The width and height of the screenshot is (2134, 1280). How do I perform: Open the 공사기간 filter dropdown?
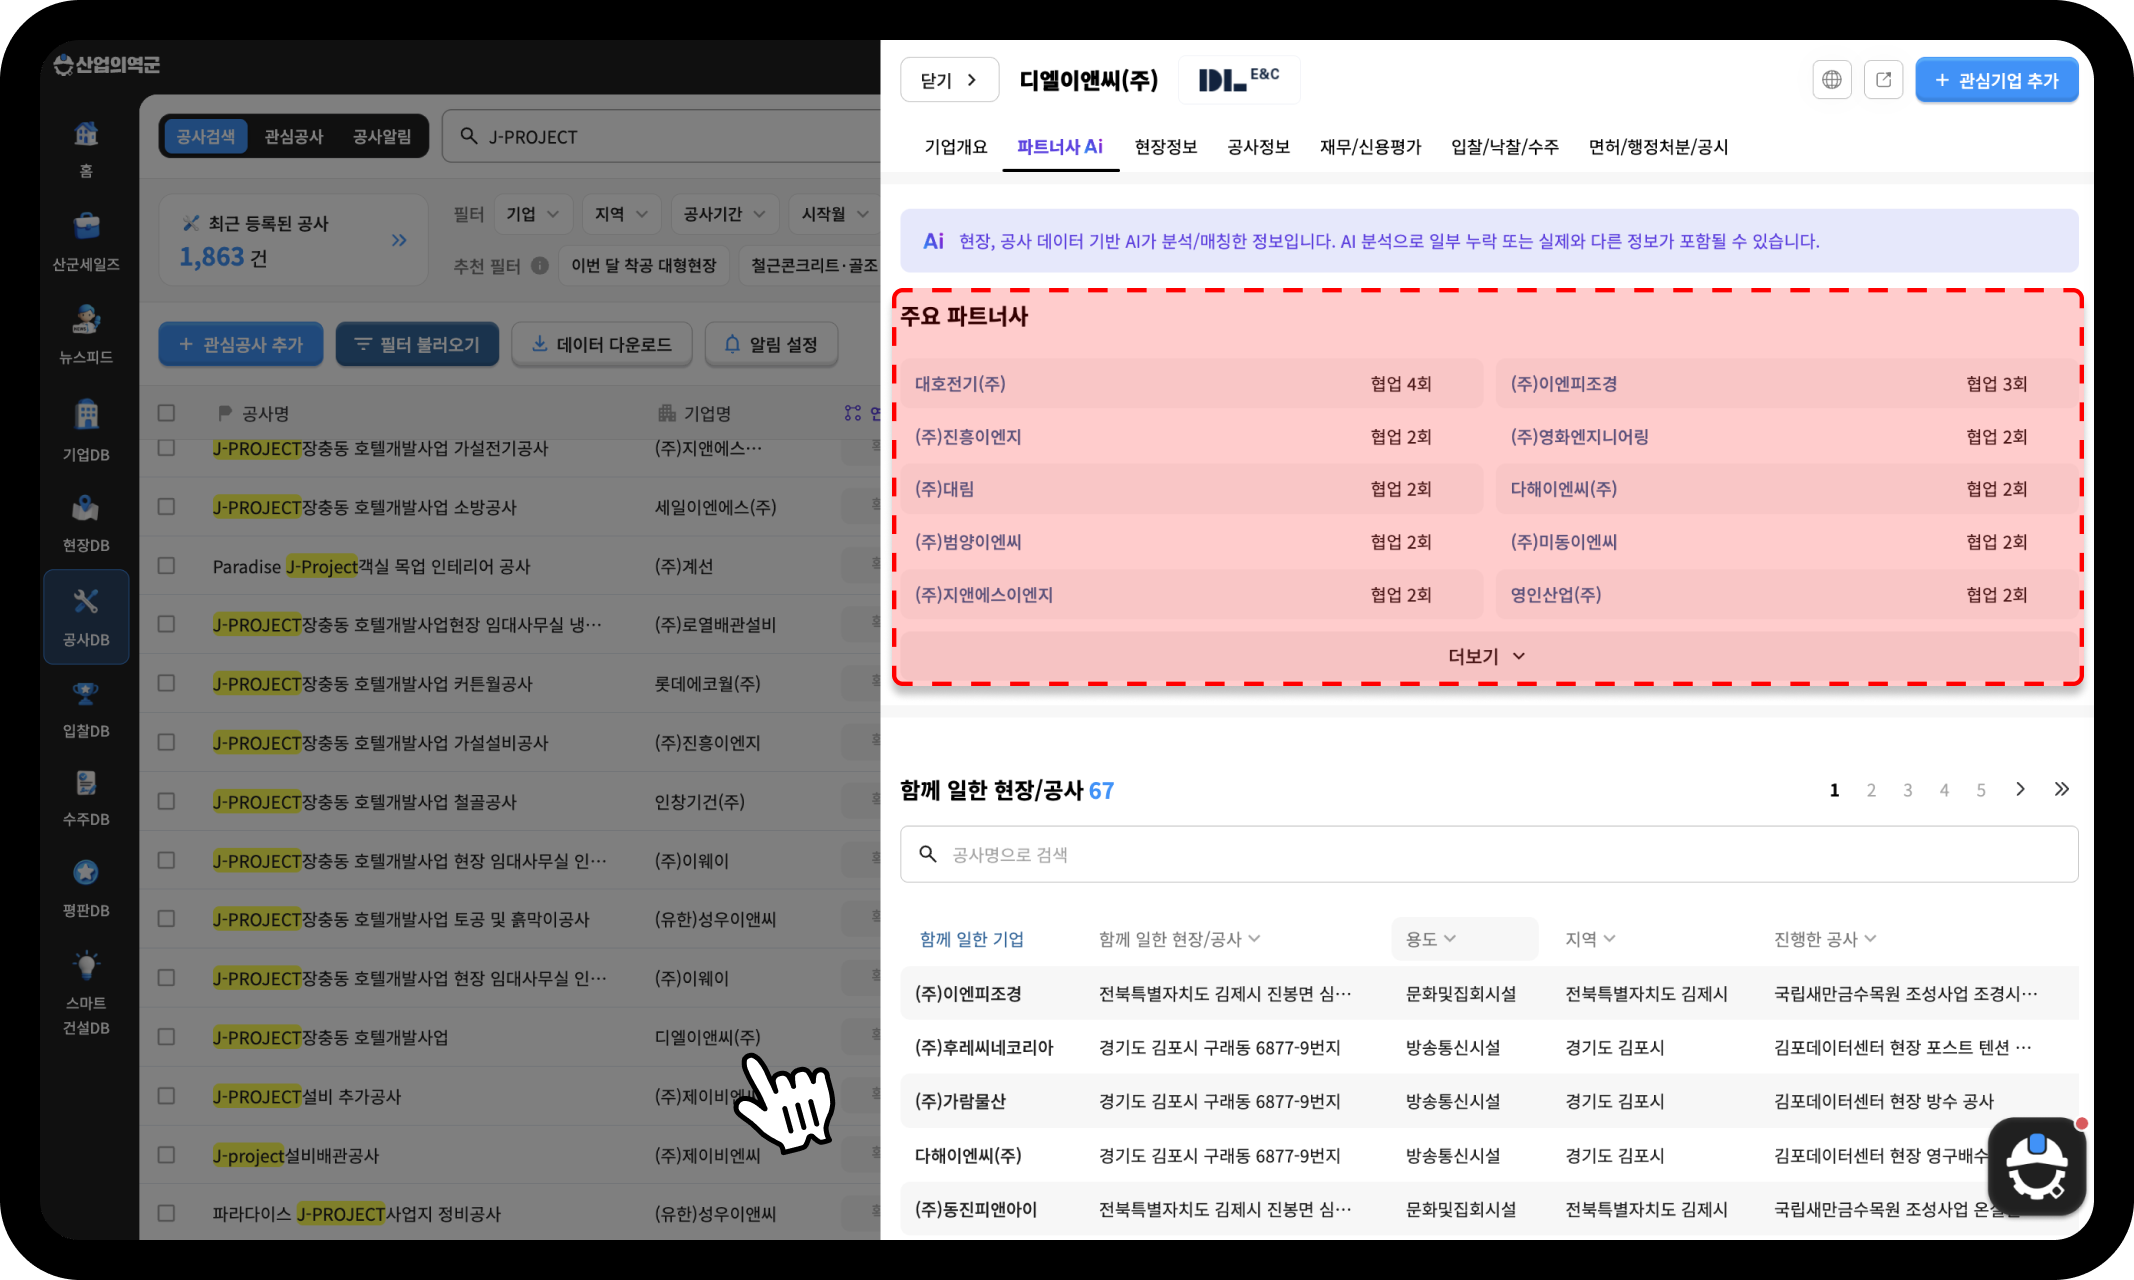tap(725, 214)
